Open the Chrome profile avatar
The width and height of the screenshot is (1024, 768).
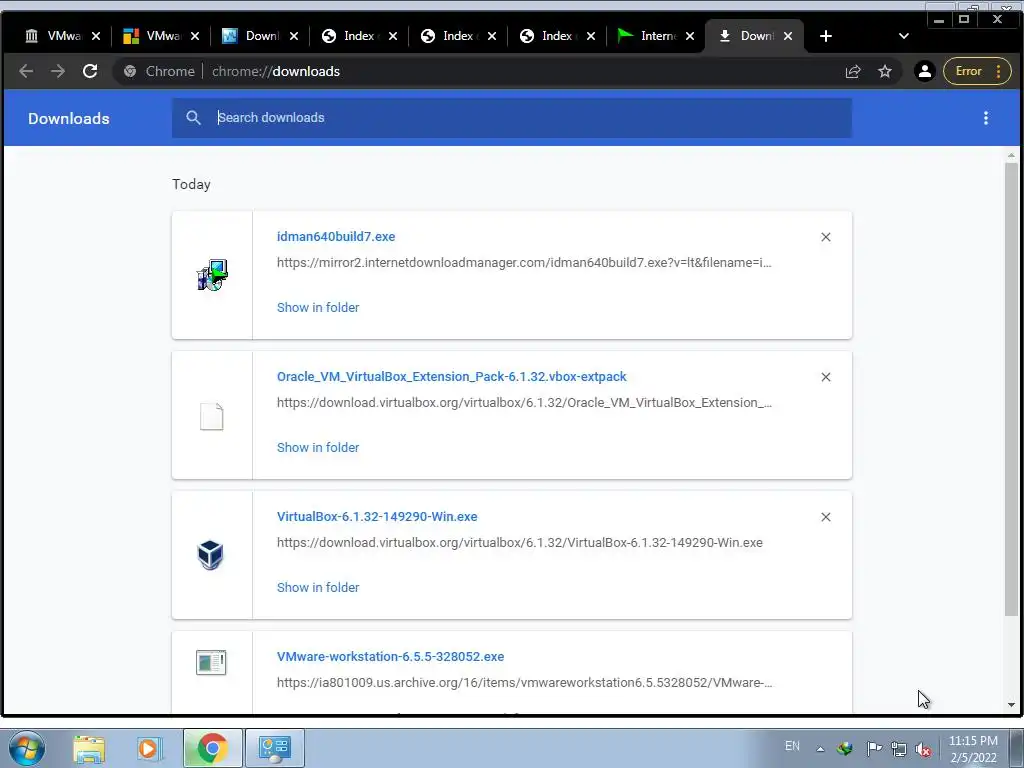[x=925, y=71]
